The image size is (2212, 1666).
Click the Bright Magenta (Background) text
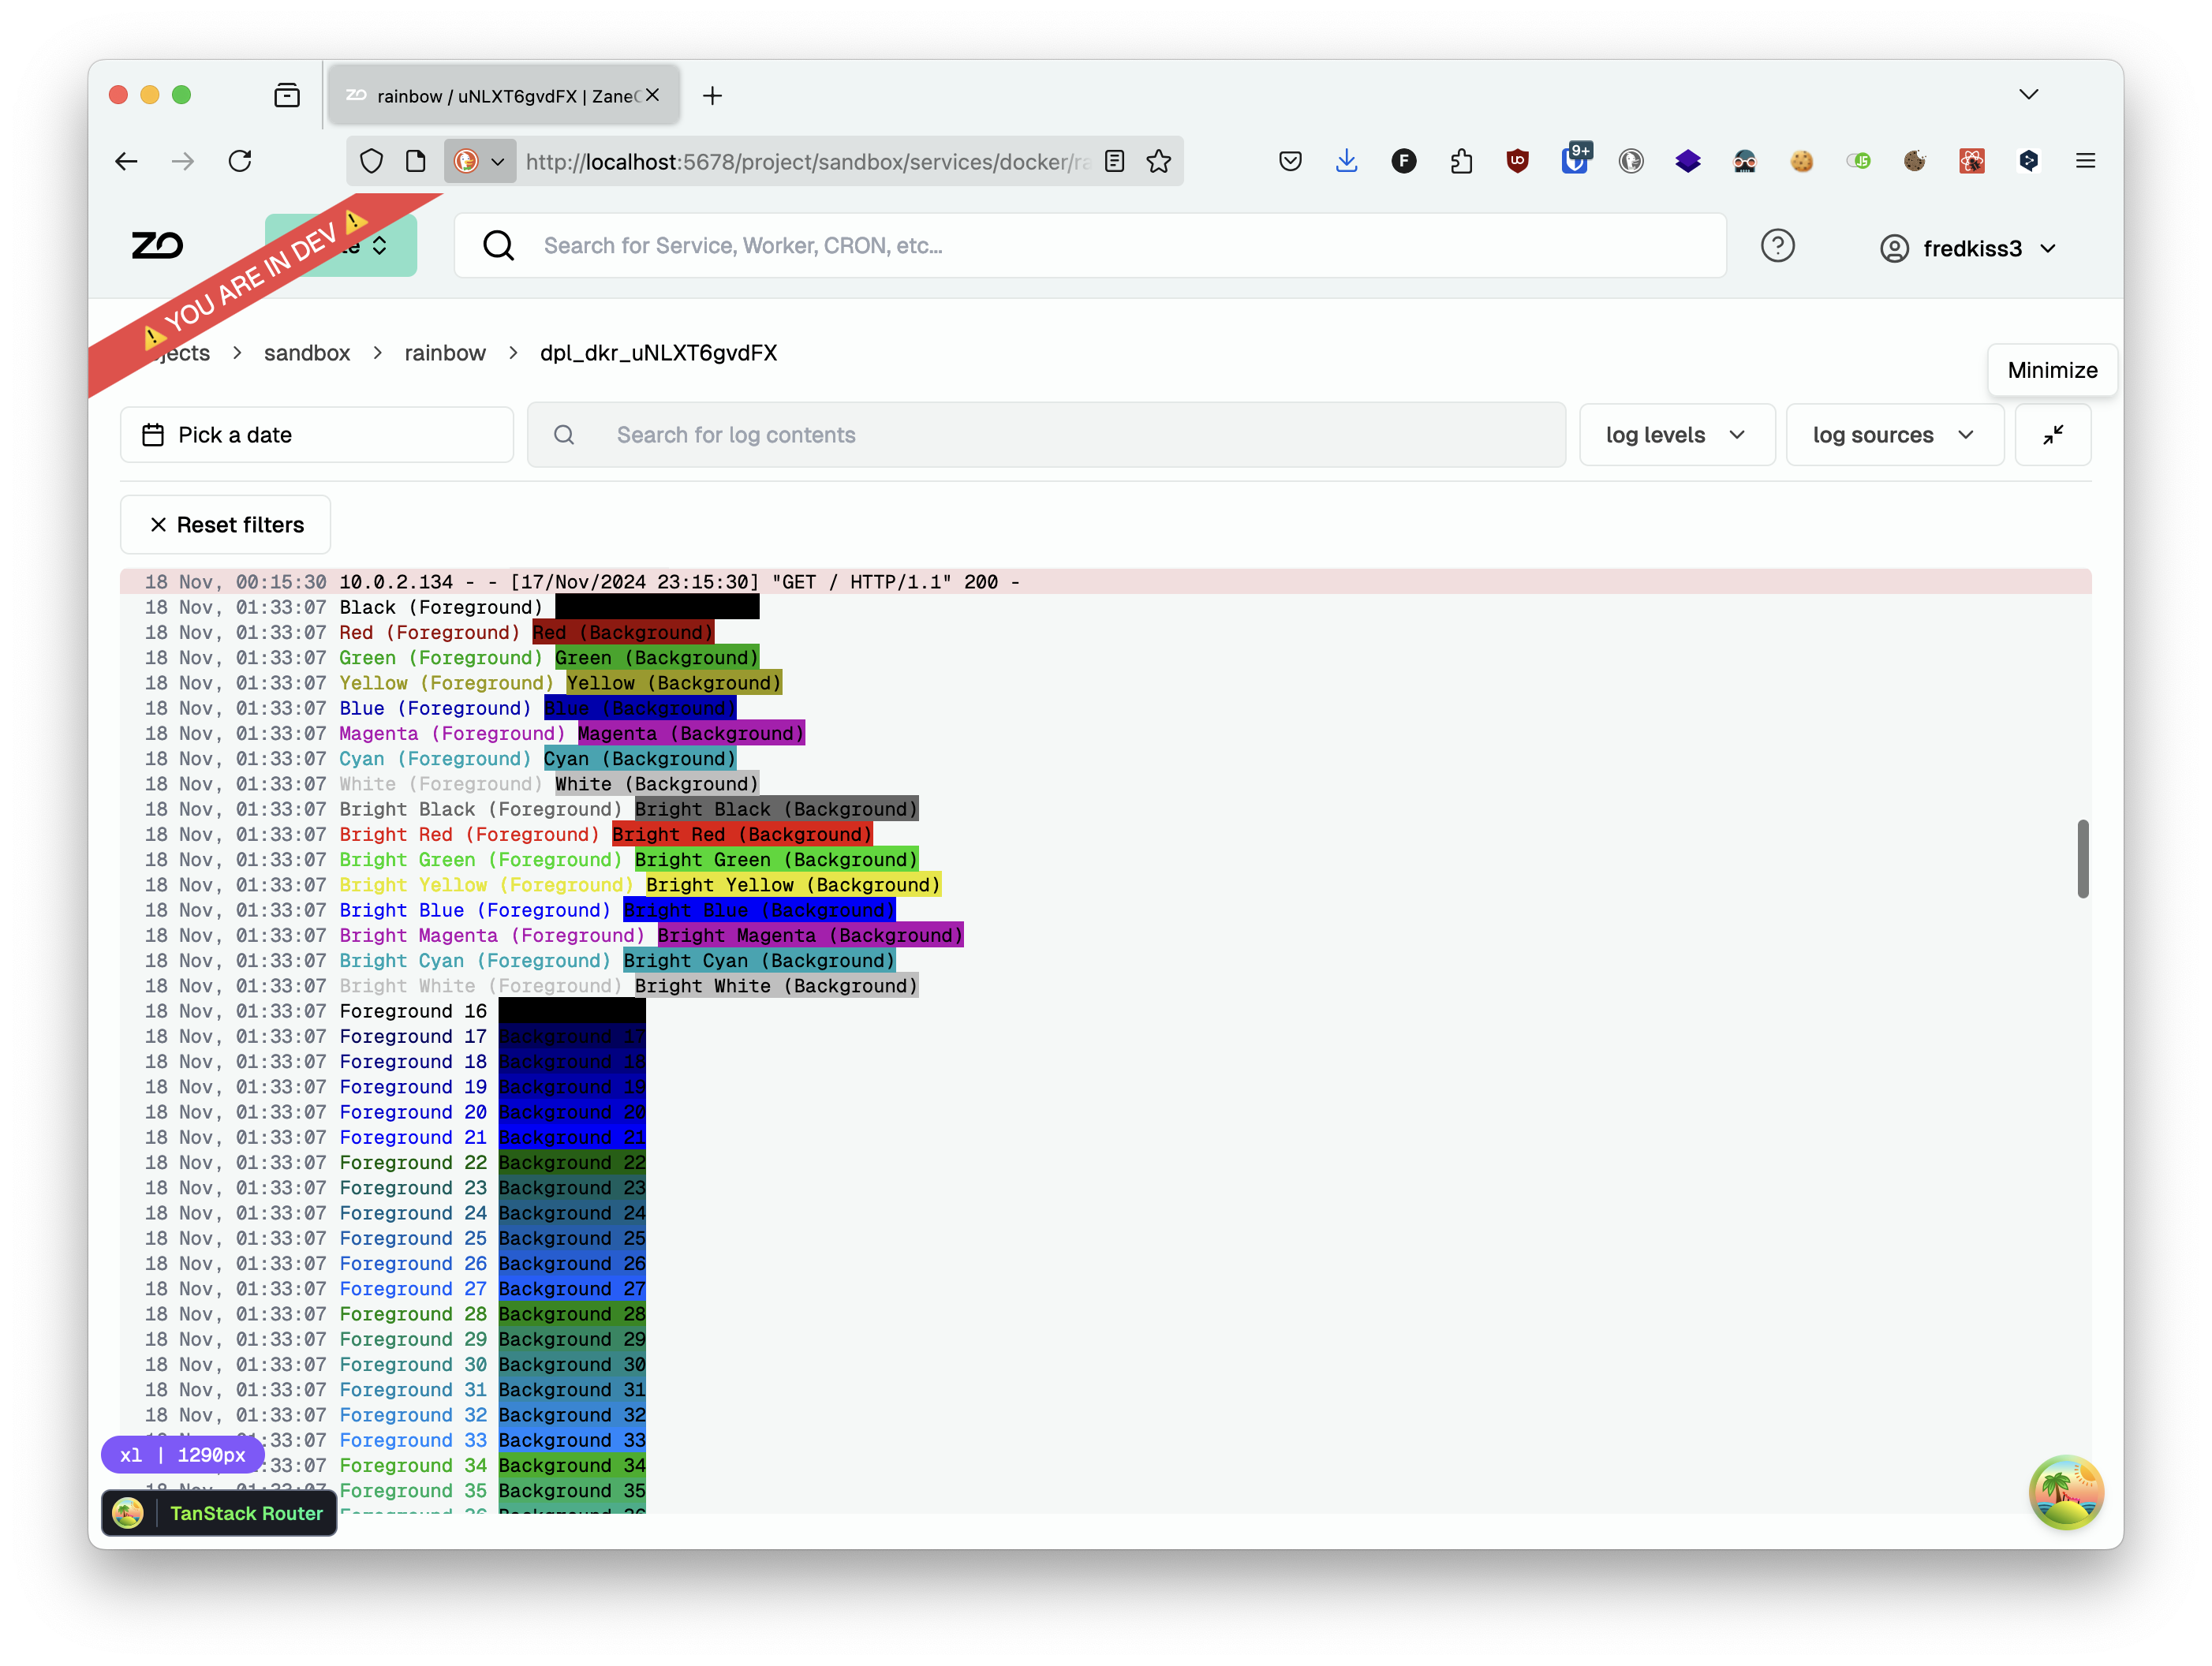point(810,936)
